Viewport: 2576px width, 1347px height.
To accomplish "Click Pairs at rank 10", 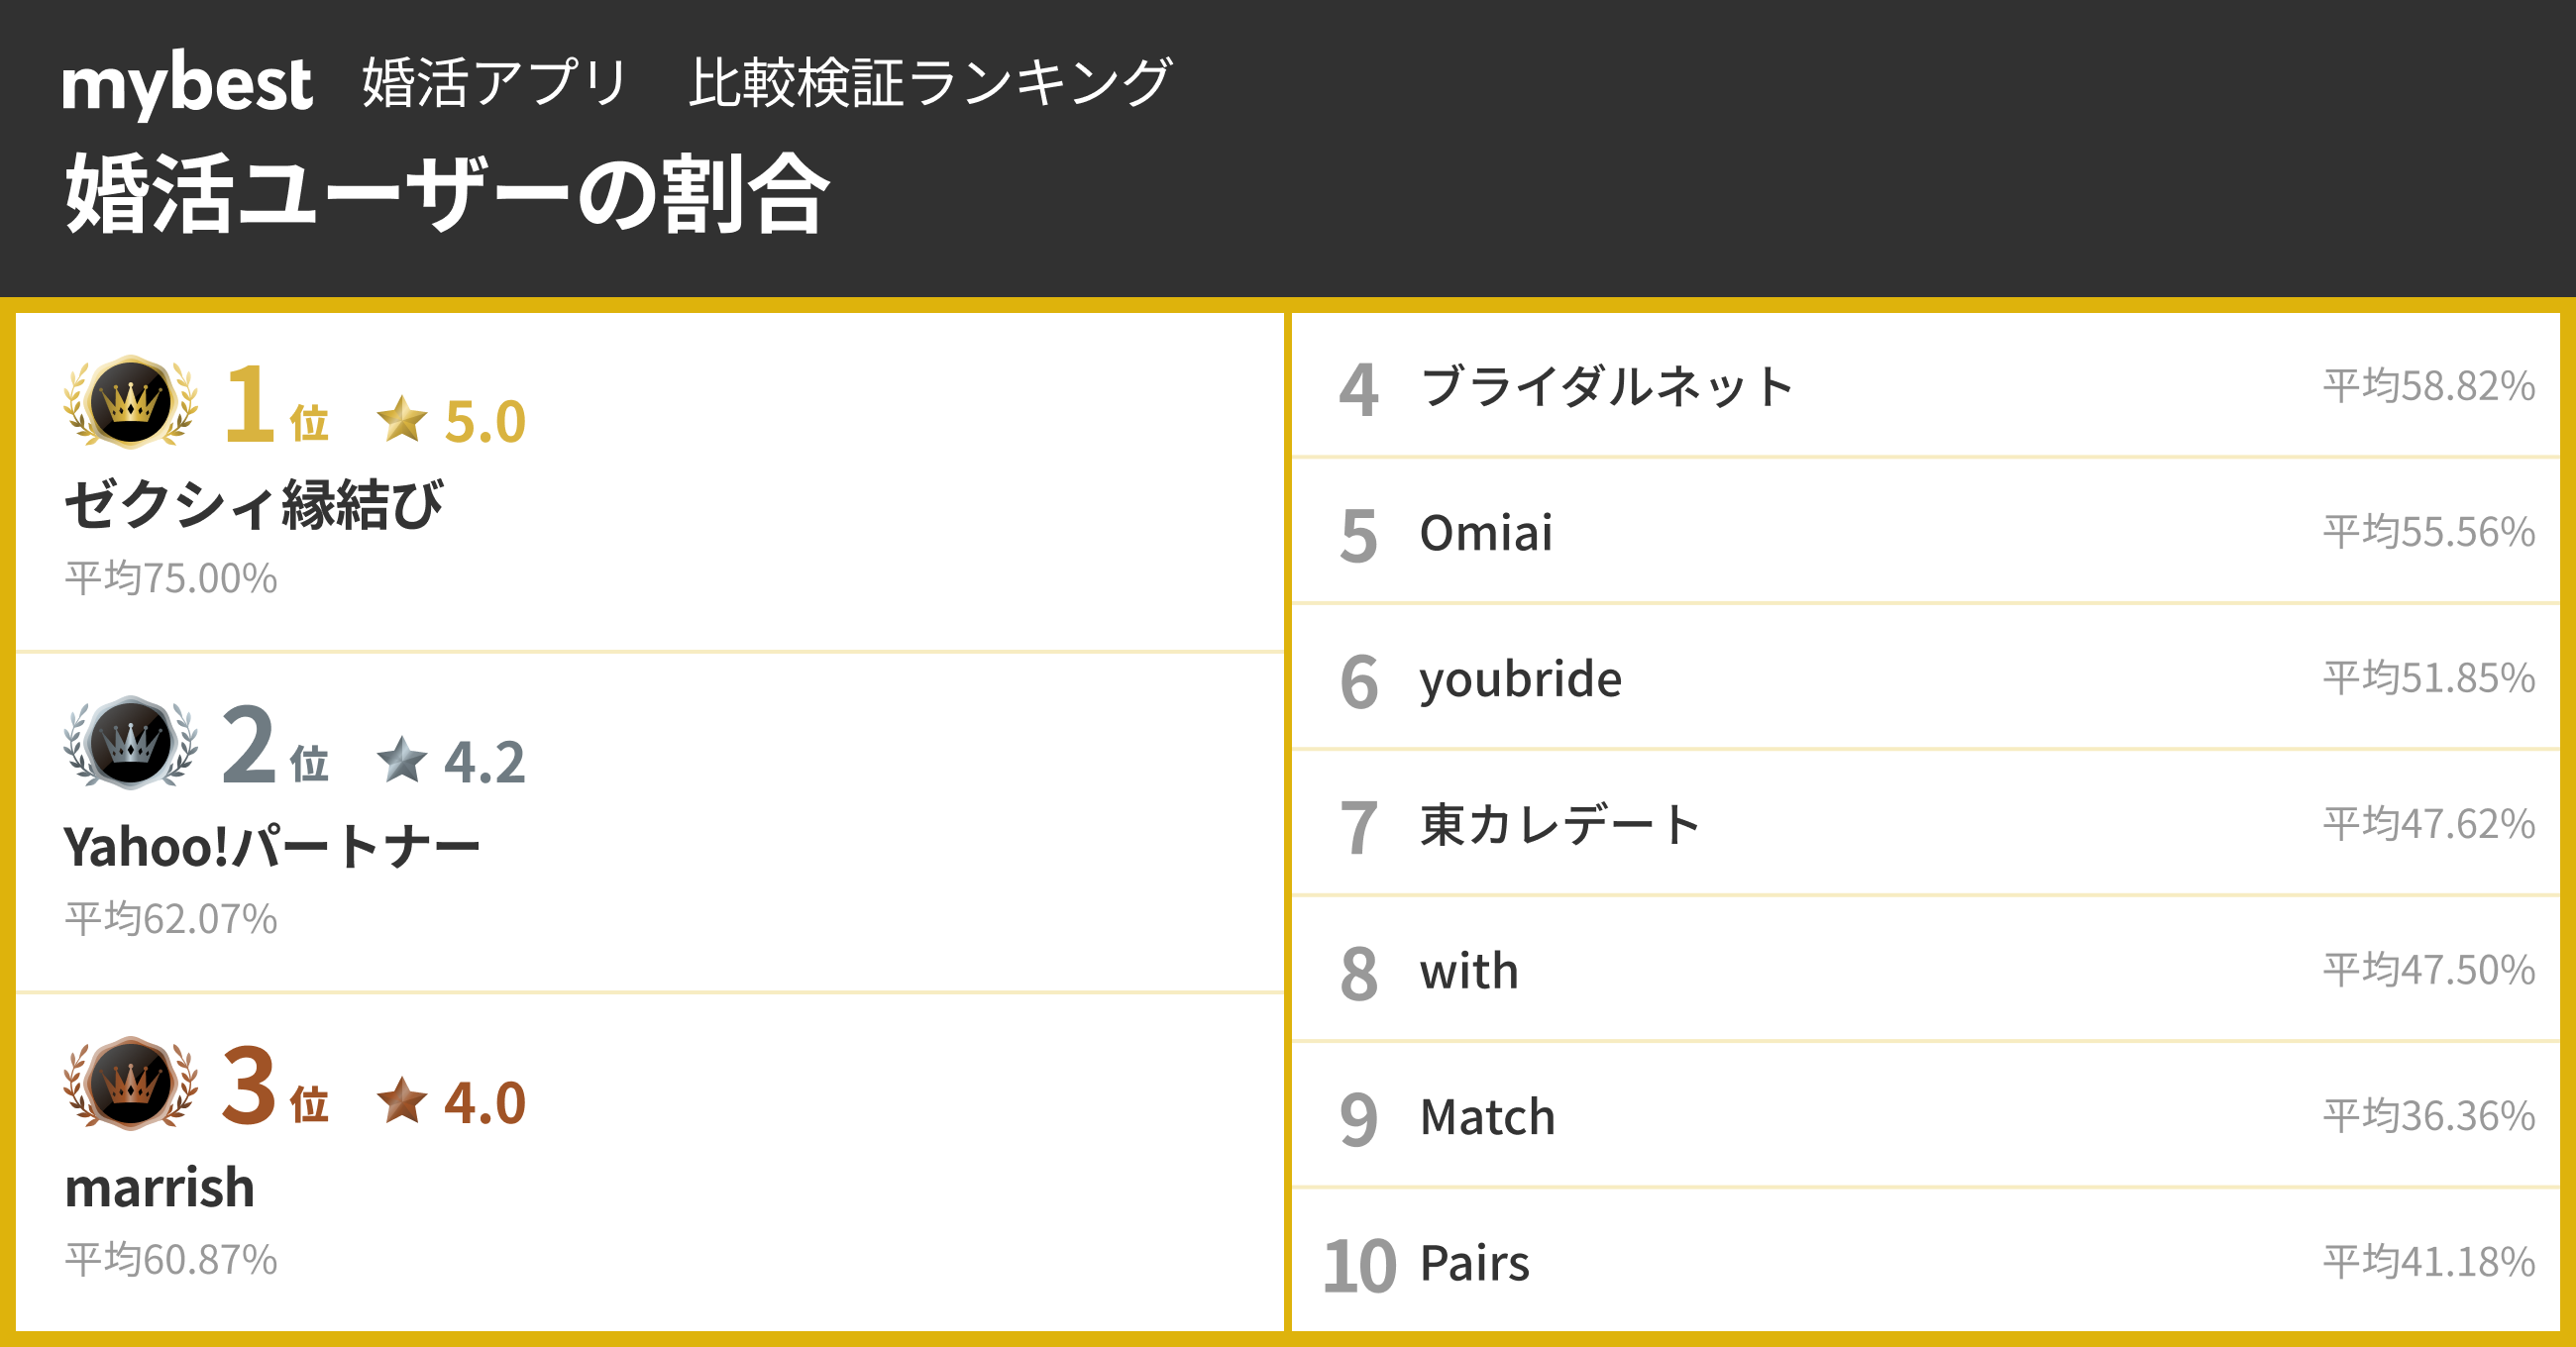I will 1475,1263.
